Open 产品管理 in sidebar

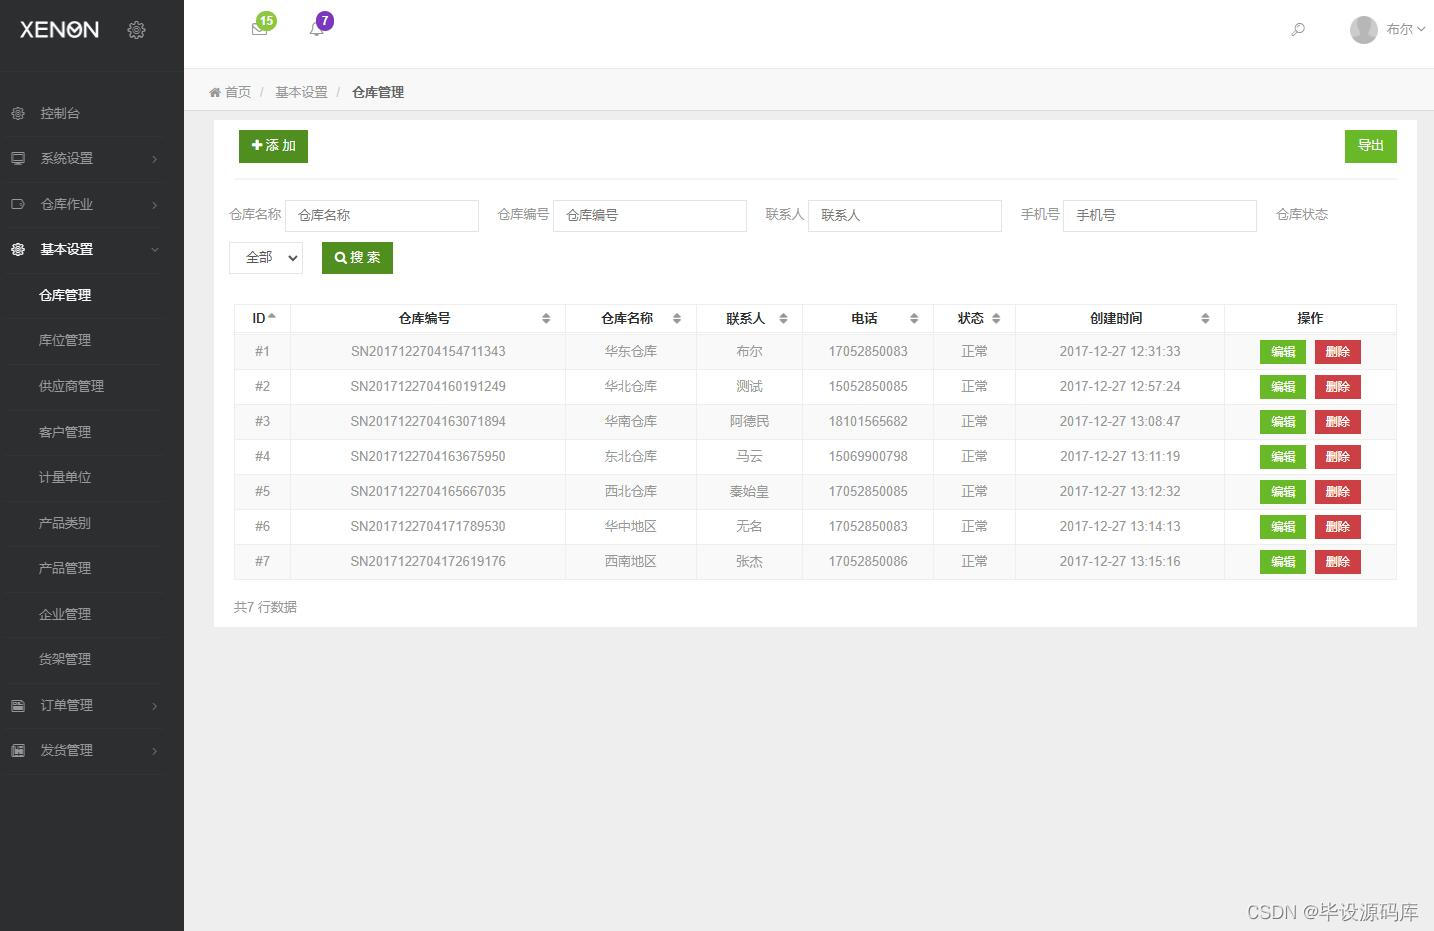pyautogui.click(x=65, y=568)
